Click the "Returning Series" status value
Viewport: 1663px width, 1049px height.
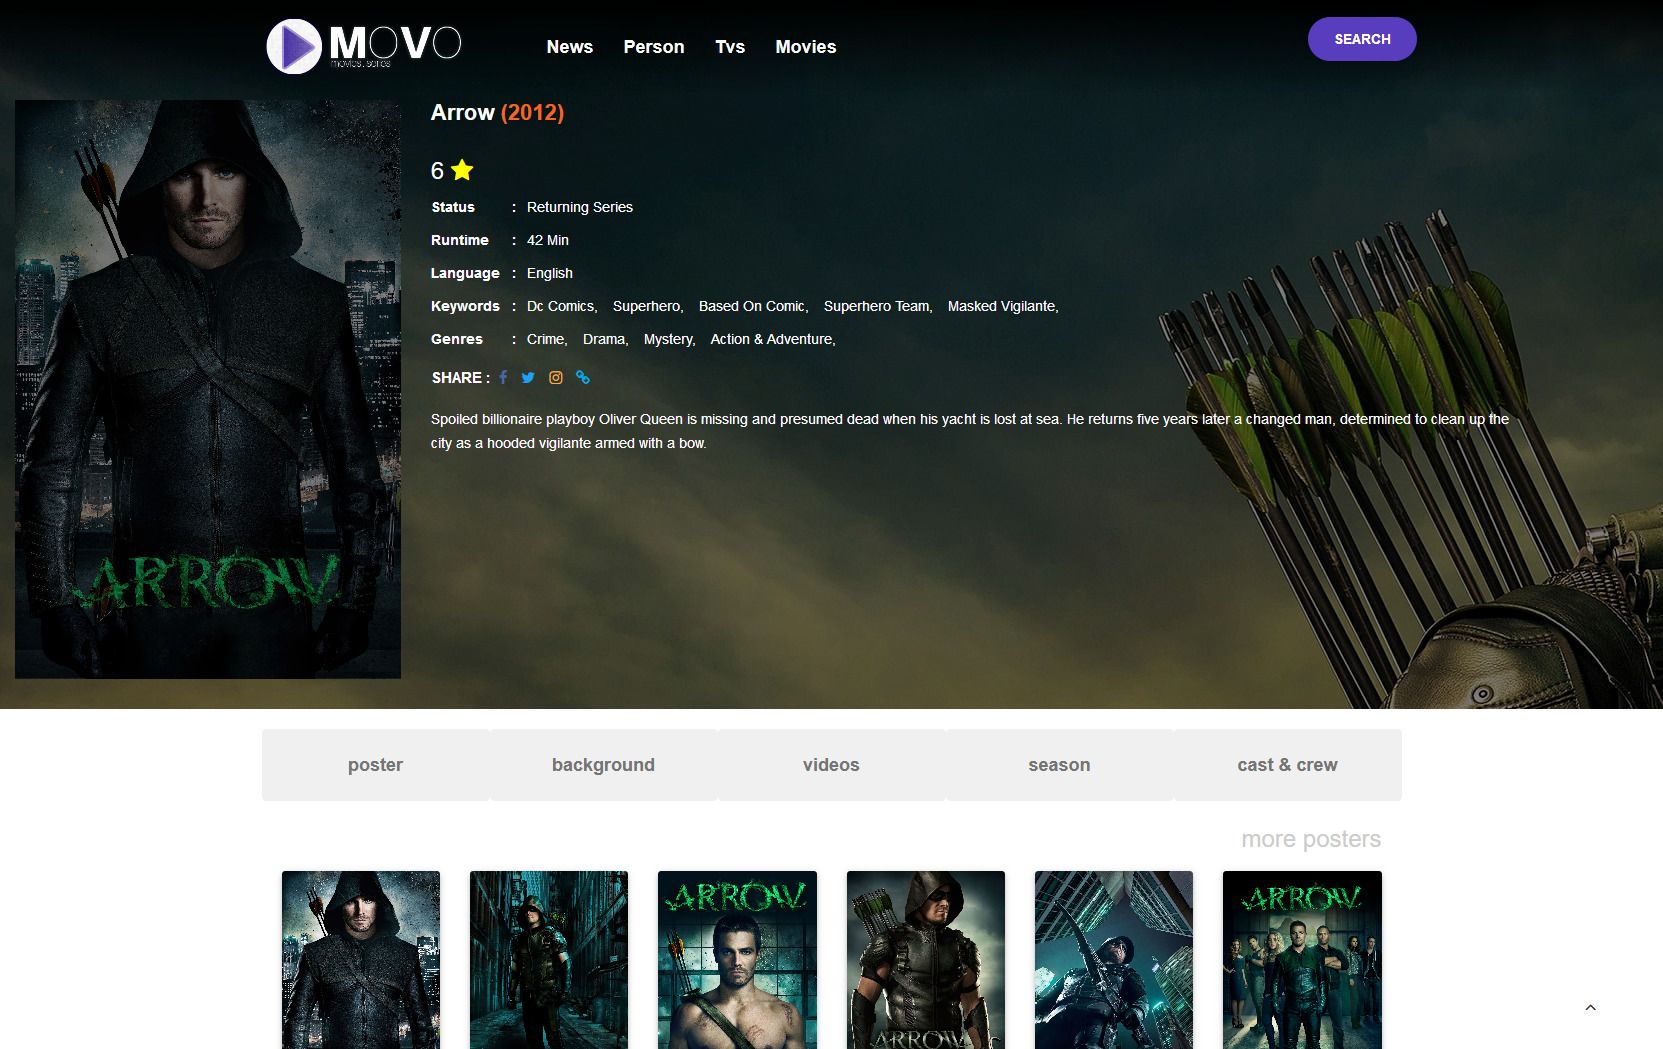click(580, 207)
